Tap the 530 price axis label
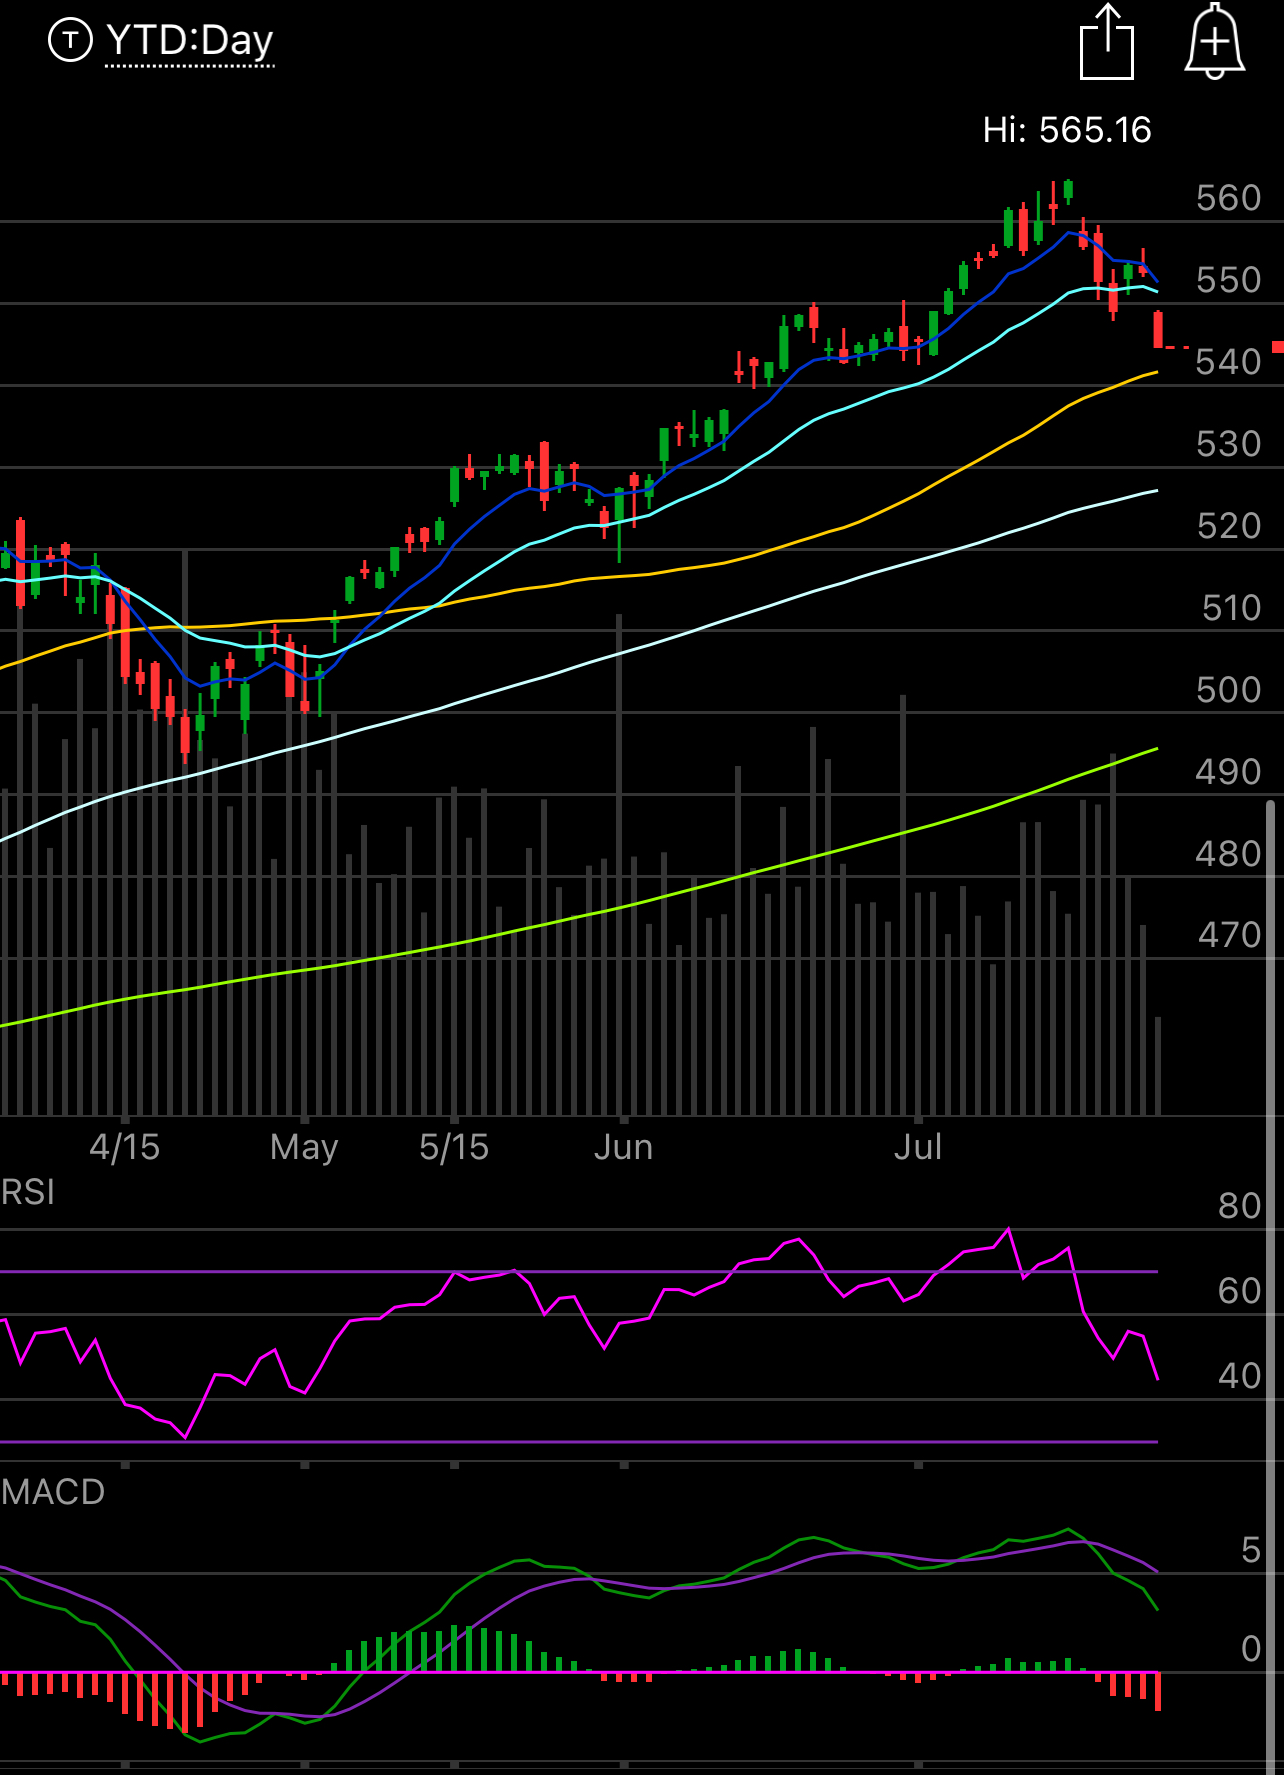Screen dimensions: 1284x1775 (1228, 444)
